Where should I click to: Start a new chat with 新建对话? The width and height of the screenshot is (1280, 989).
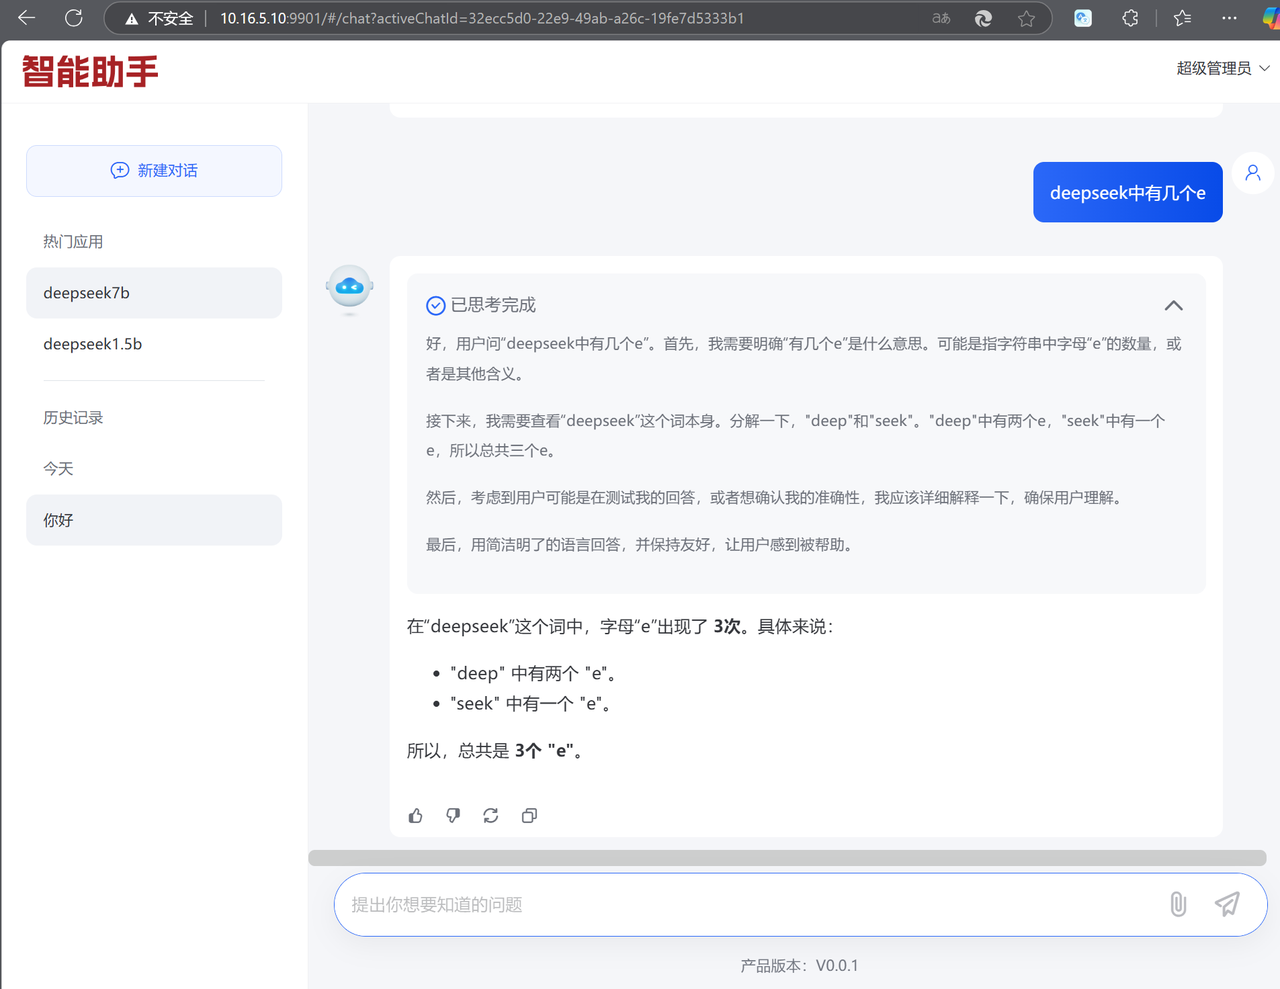pos(154,171)
